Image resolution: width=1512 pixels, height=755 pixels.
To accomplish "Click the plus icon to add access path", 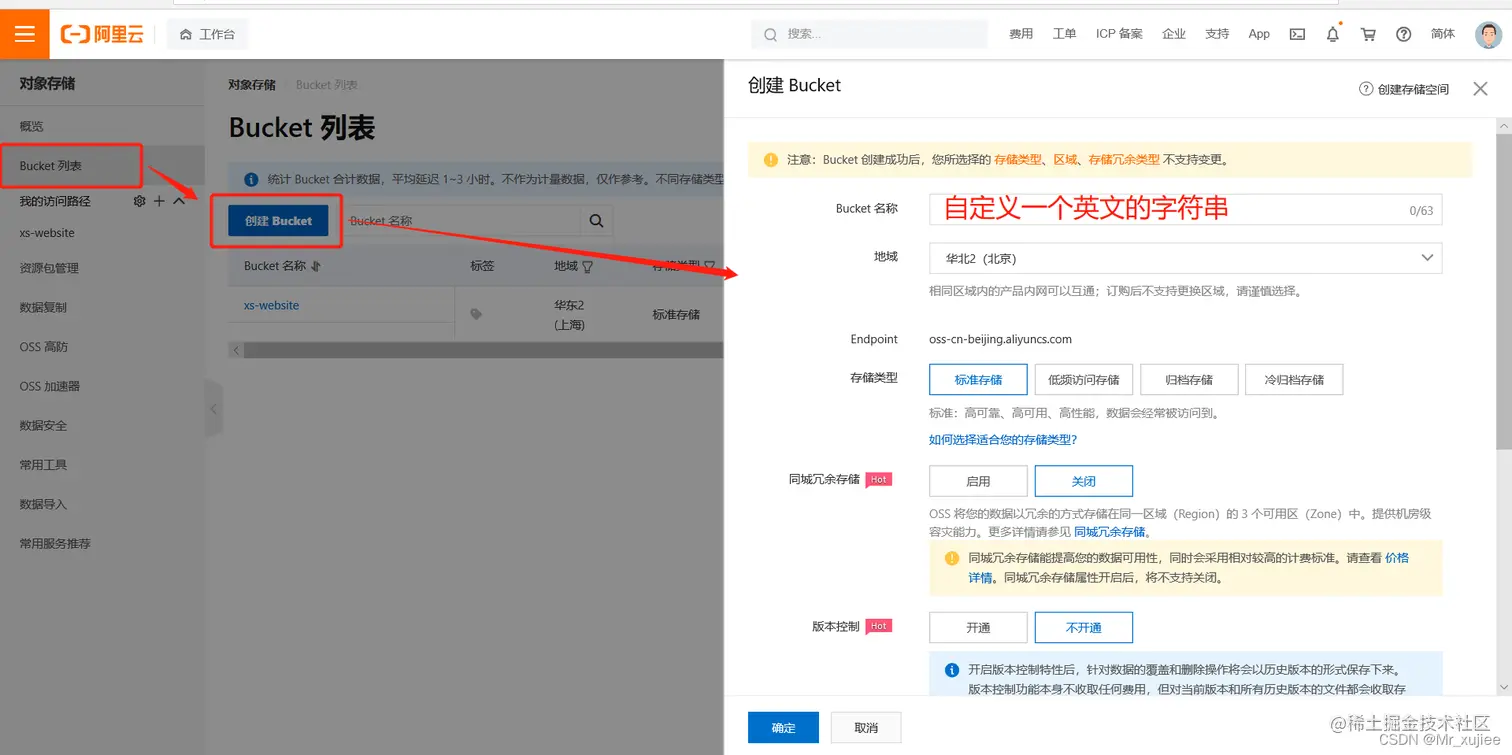I will coord(158,200).
